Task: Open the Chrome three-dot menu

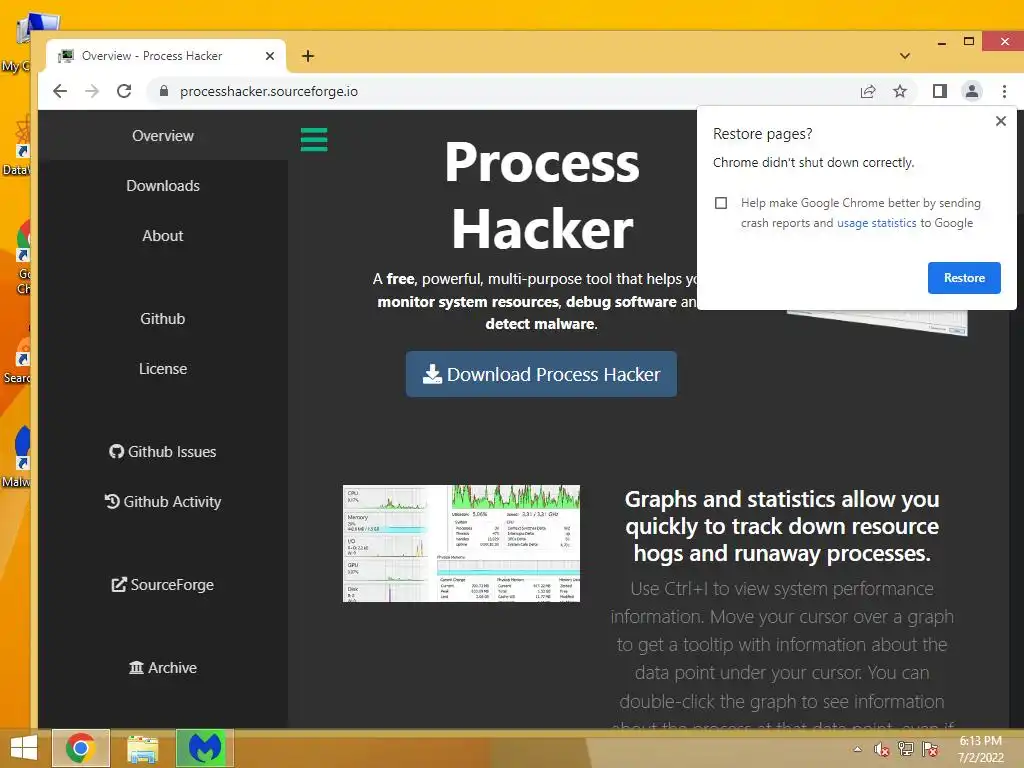Action: [1004, 91]
